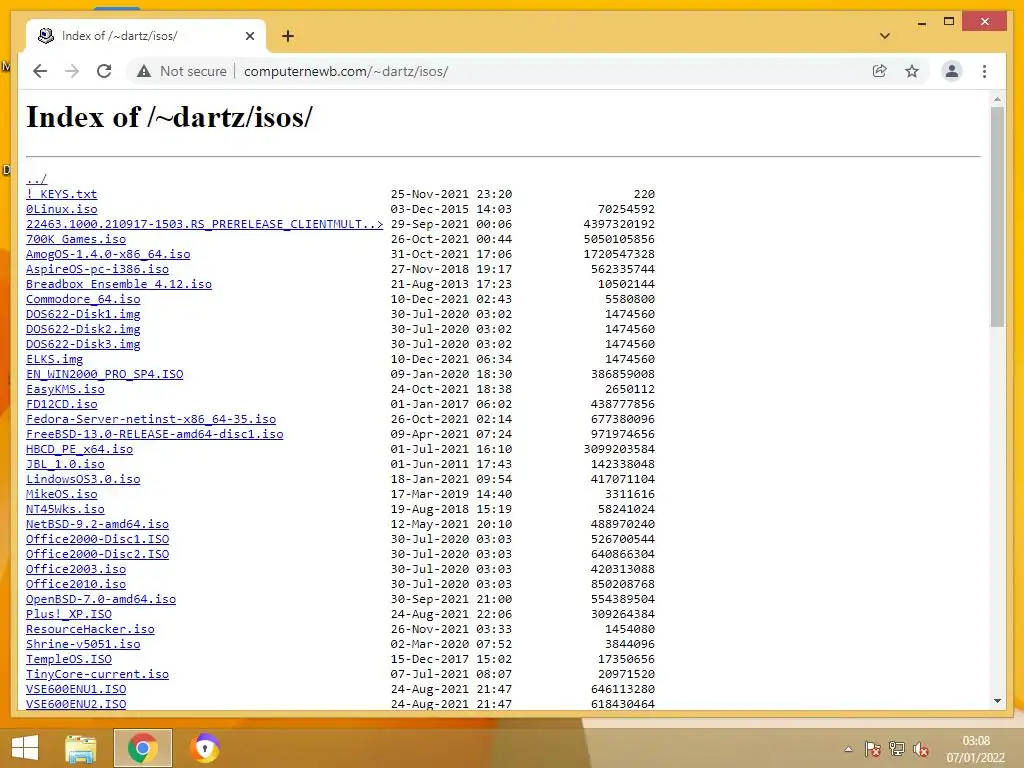Viewport: 1024px width, 768px height.
Task: Download ResourceHacker.iso
Action: click(90, 630)
